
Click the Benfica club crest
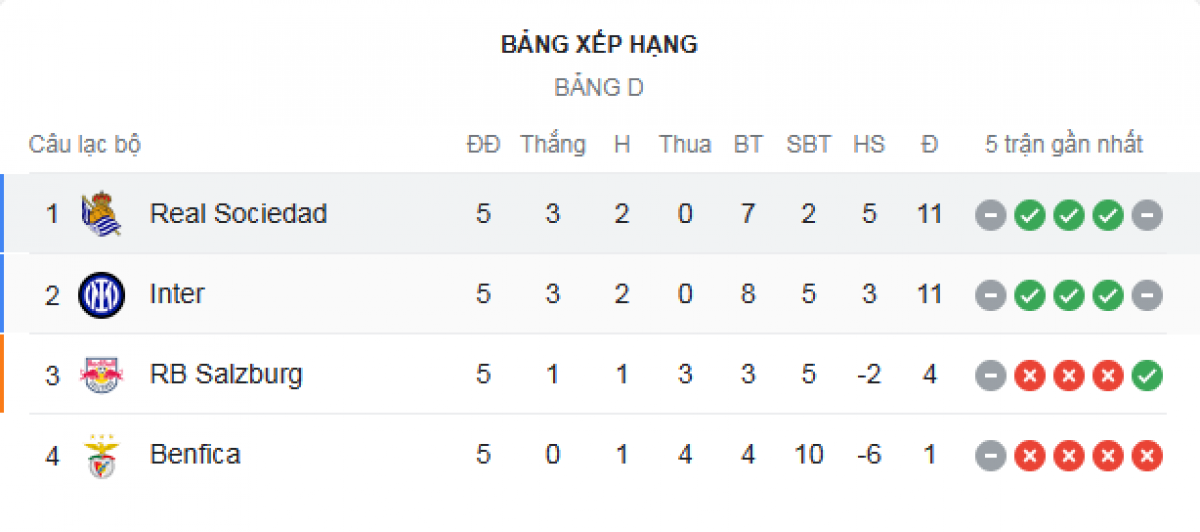point(101,456)
